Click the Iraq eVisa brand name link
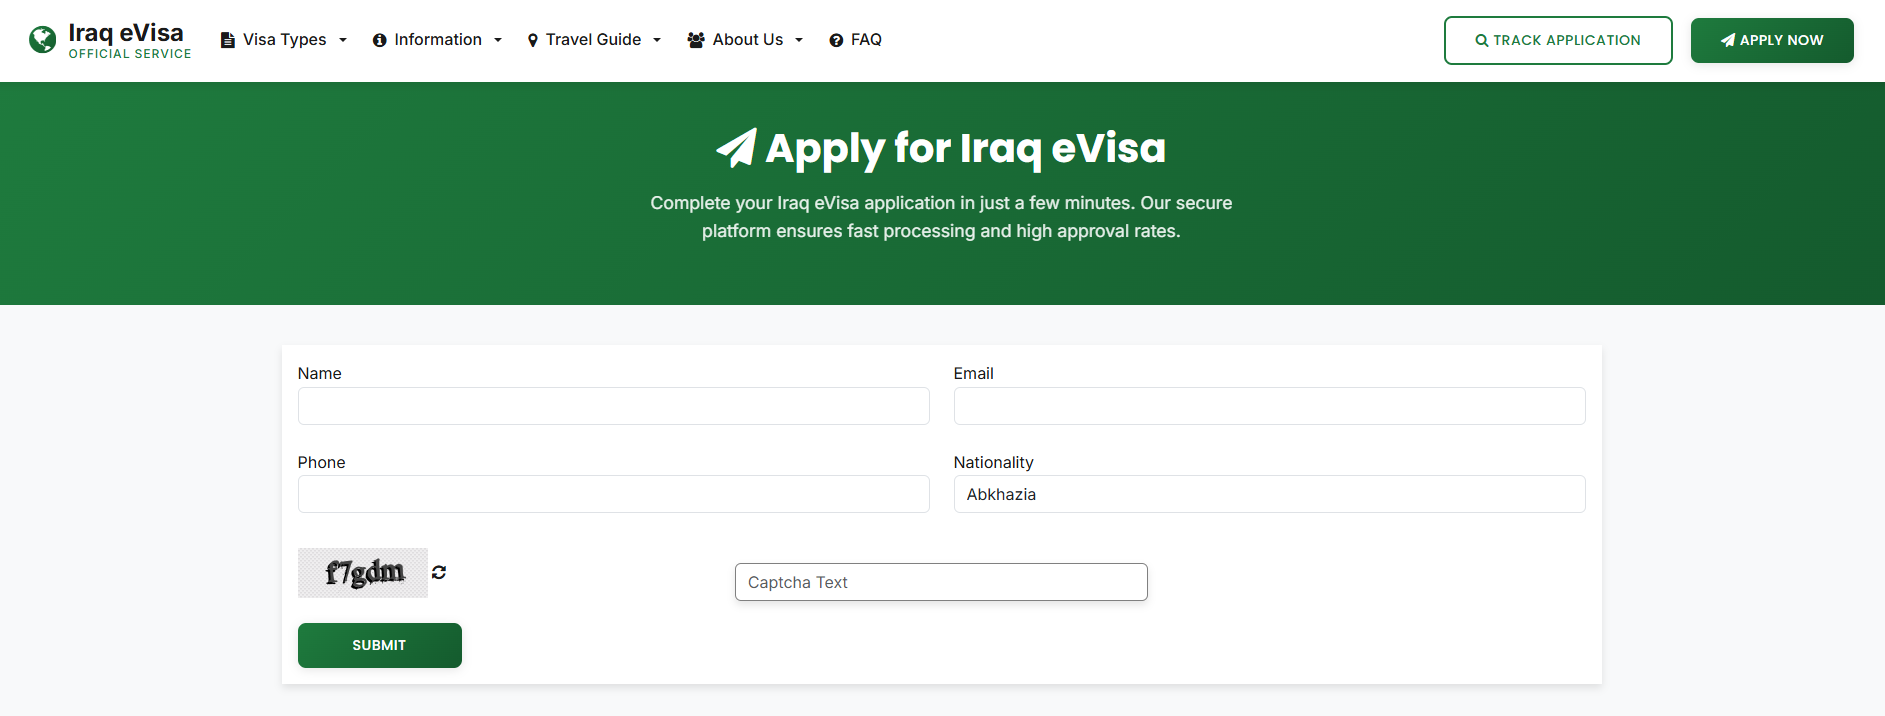This screenshot has width=1885, height=716. 126,33
